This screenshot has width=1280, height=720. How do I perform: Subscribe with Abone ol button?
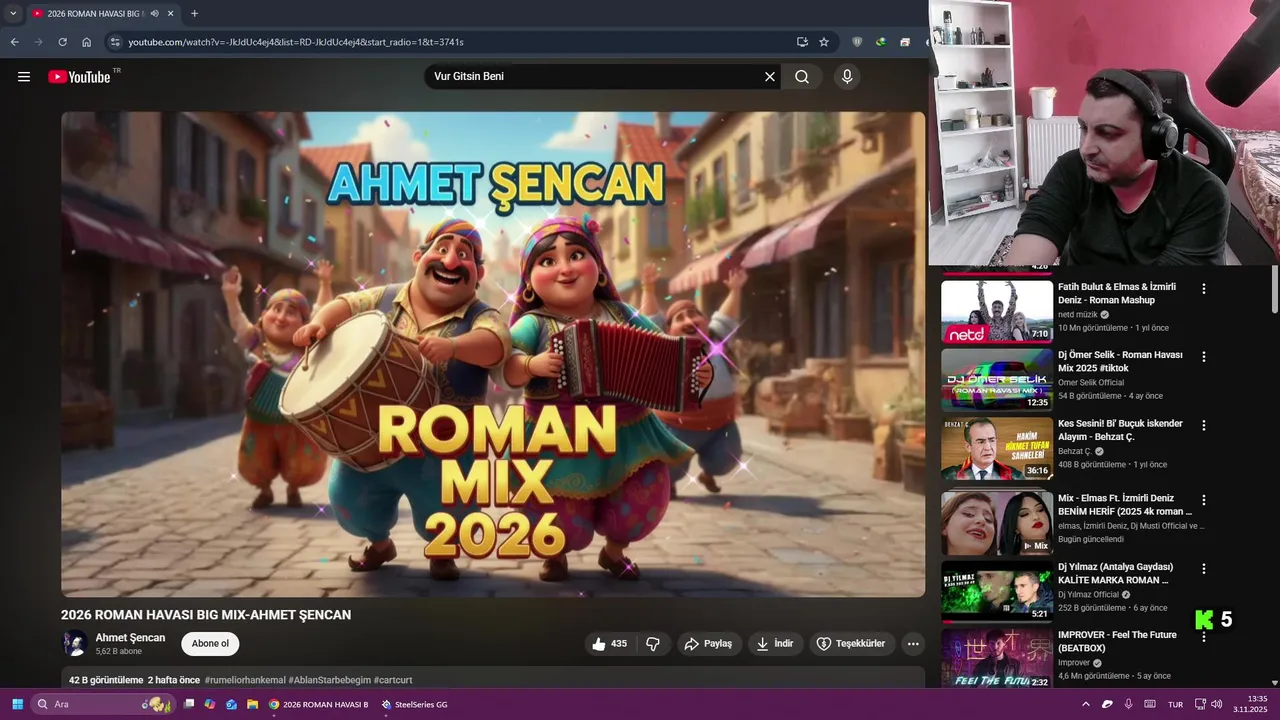(x=210, y=644)
